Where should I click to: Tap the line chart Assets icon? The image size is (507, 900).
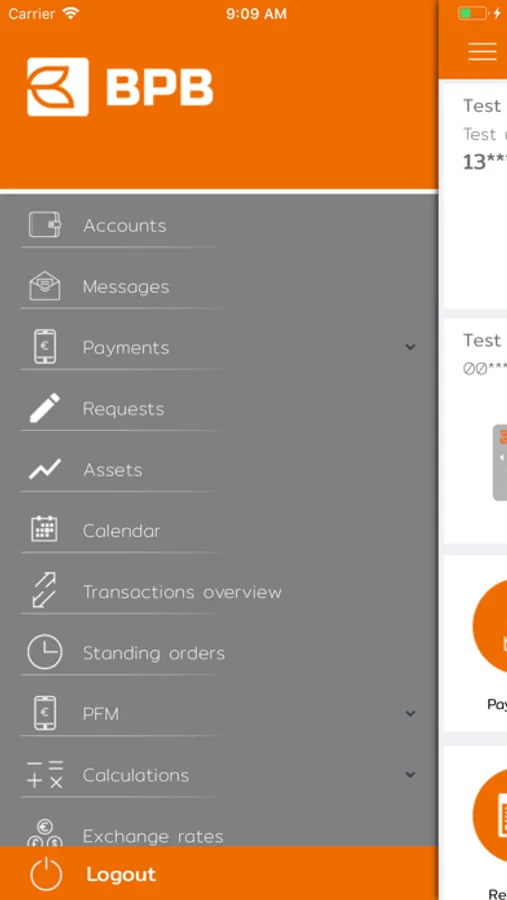tap(45, 470)
